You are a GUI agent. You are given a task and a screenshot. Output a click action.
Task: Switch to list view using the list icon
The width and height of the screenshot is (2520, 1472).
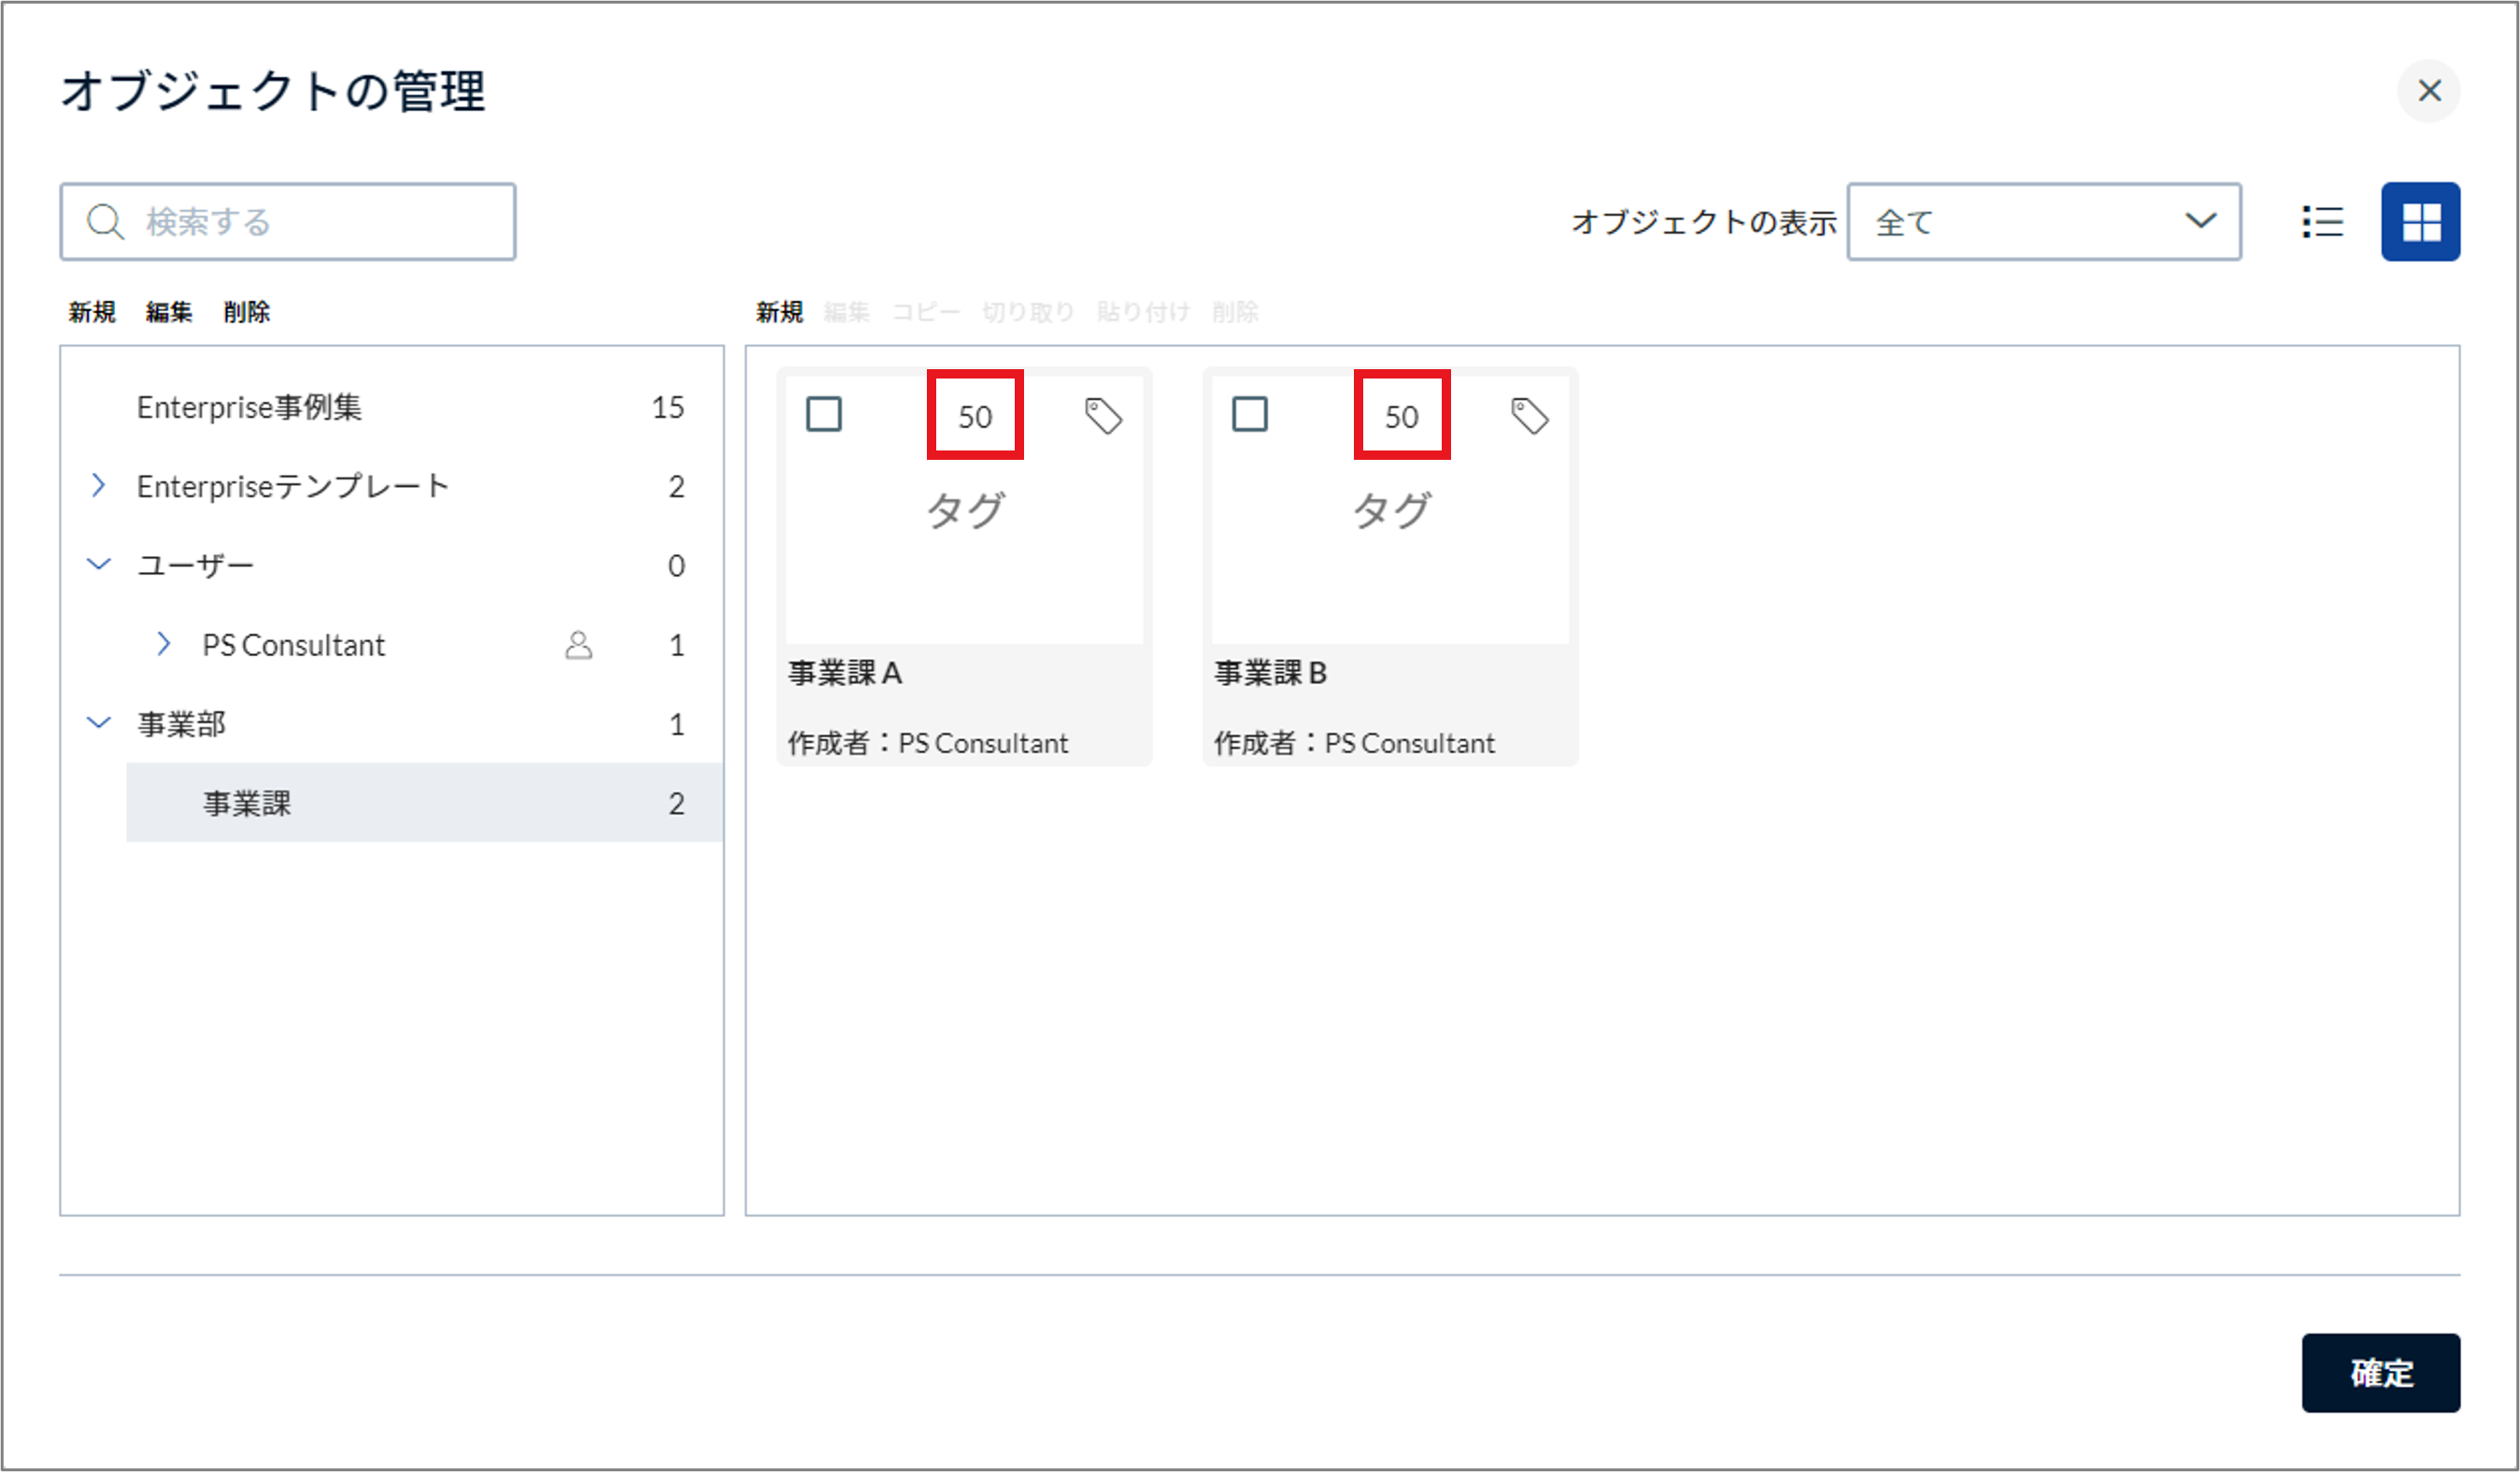pyautogui.click(x=2323, y=221)
